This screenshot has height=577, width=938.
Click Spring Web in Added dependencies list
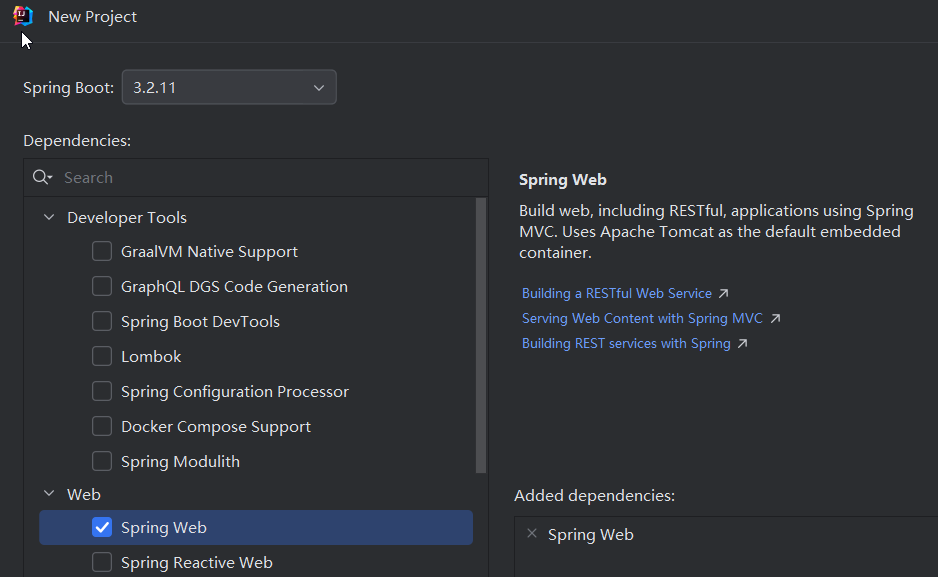pyautogui.click(x=590, y=535)
